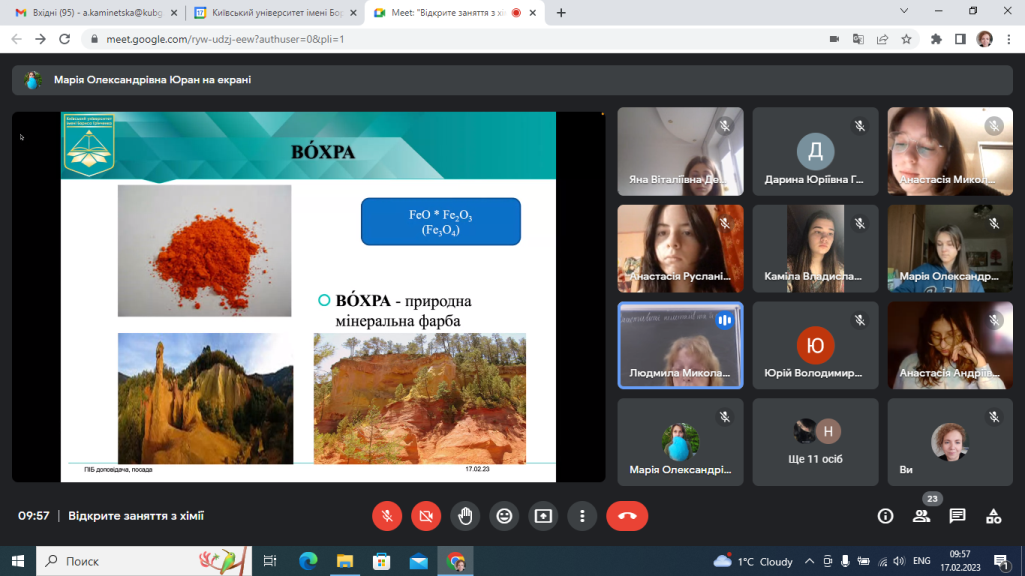Open Task View on the taskbar

tap(269, 561)
